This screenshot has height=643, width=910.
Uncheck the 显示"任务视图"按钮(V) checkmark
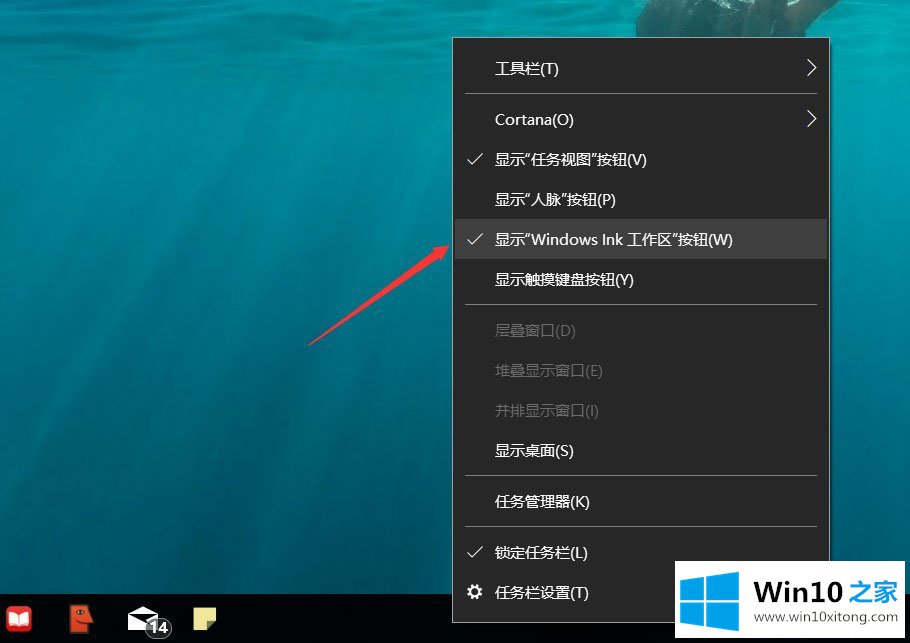pyautogui.click(x=475, y=159)
